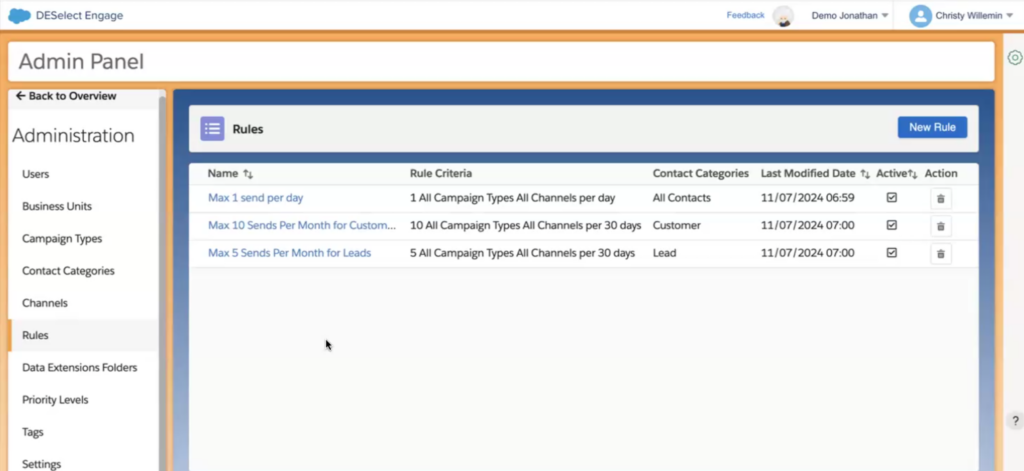Delete the Max 10 Sends Per Month rule
1024x471 pixels.
940,226
